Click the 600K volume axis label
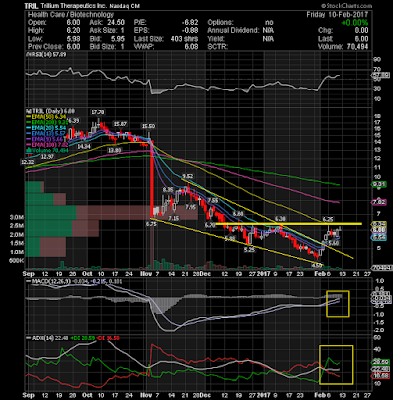Image resolution: width=393 pixels, height=400 pixels. coord(17,260)
